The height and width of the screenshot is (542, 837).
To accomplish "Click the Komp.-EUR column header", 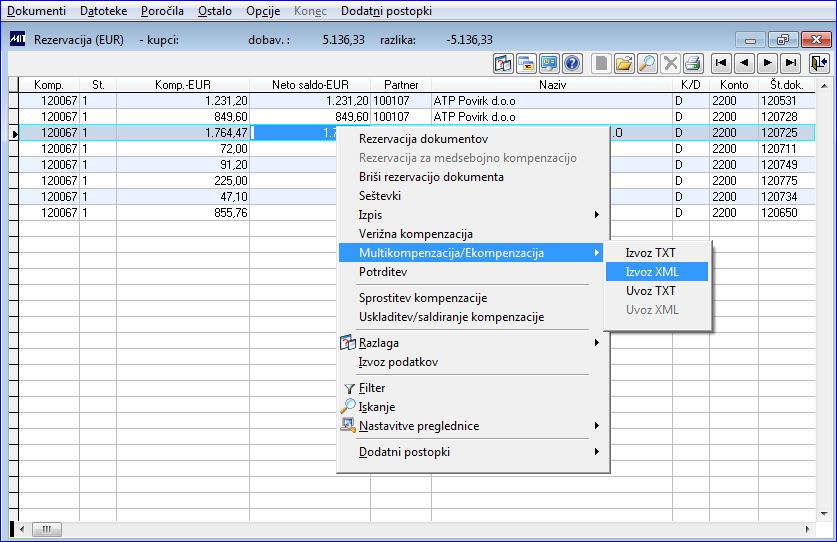I will coord(183,85).
